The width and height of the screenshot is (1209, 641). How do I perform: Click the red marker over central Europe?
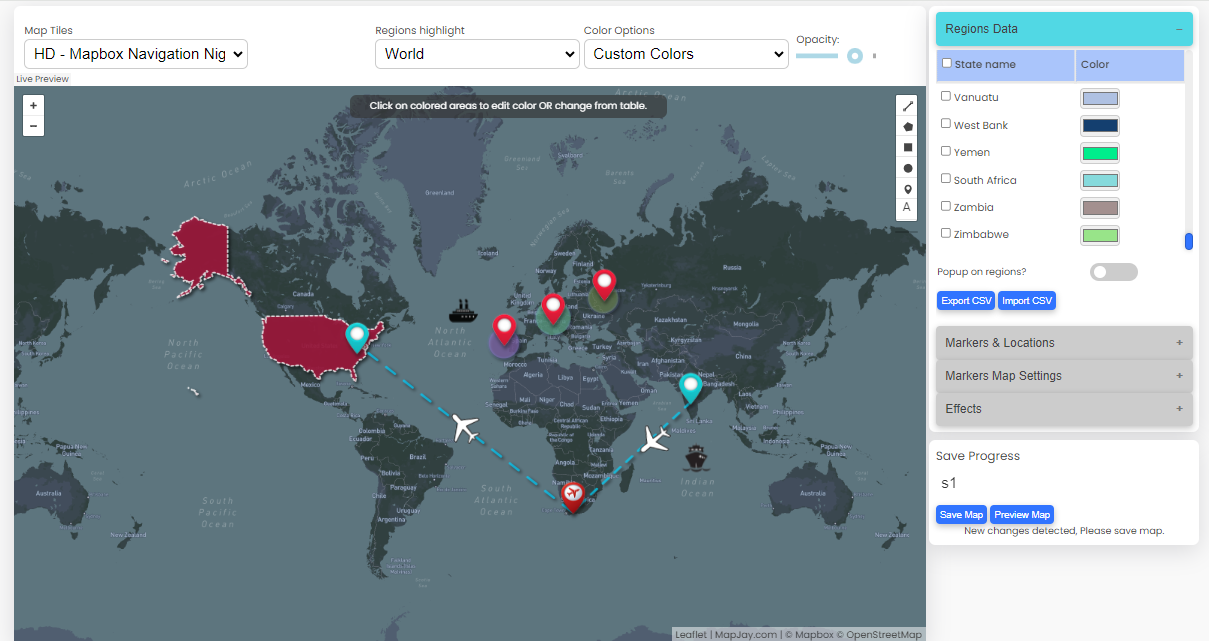[553, 309]
